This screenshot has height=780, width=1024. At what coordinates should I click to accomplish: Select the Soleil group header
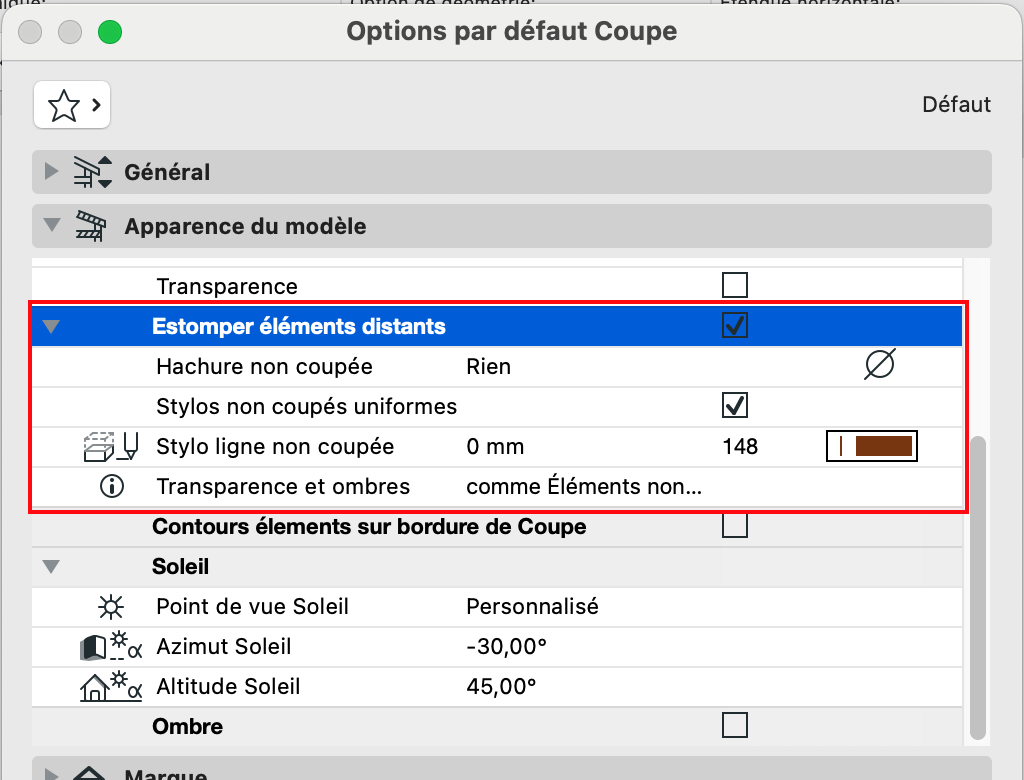180,566
